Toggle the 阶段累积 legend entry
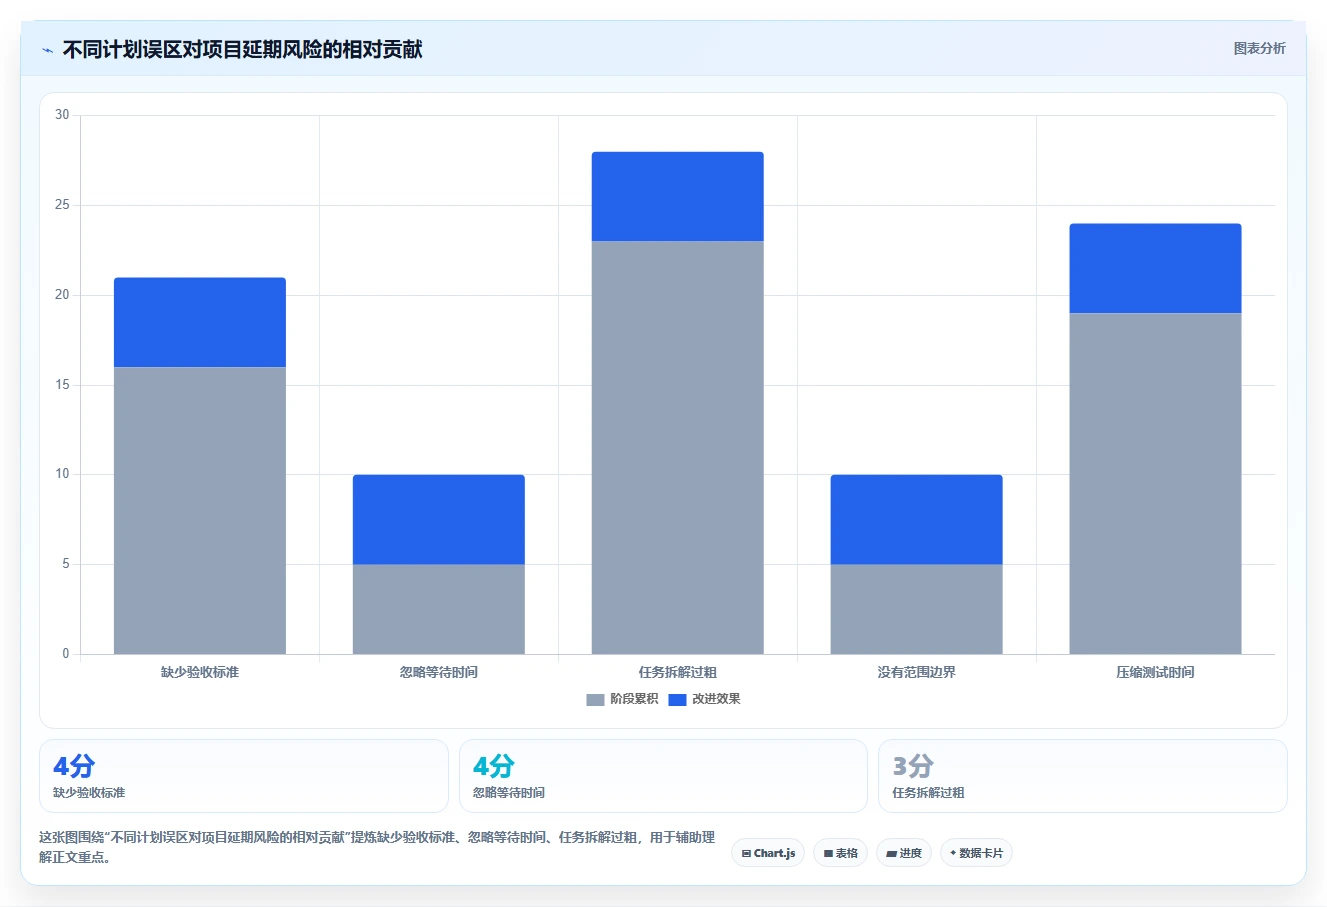The width and height of the screenshot is (1327, 907). (x=622, y=699)
